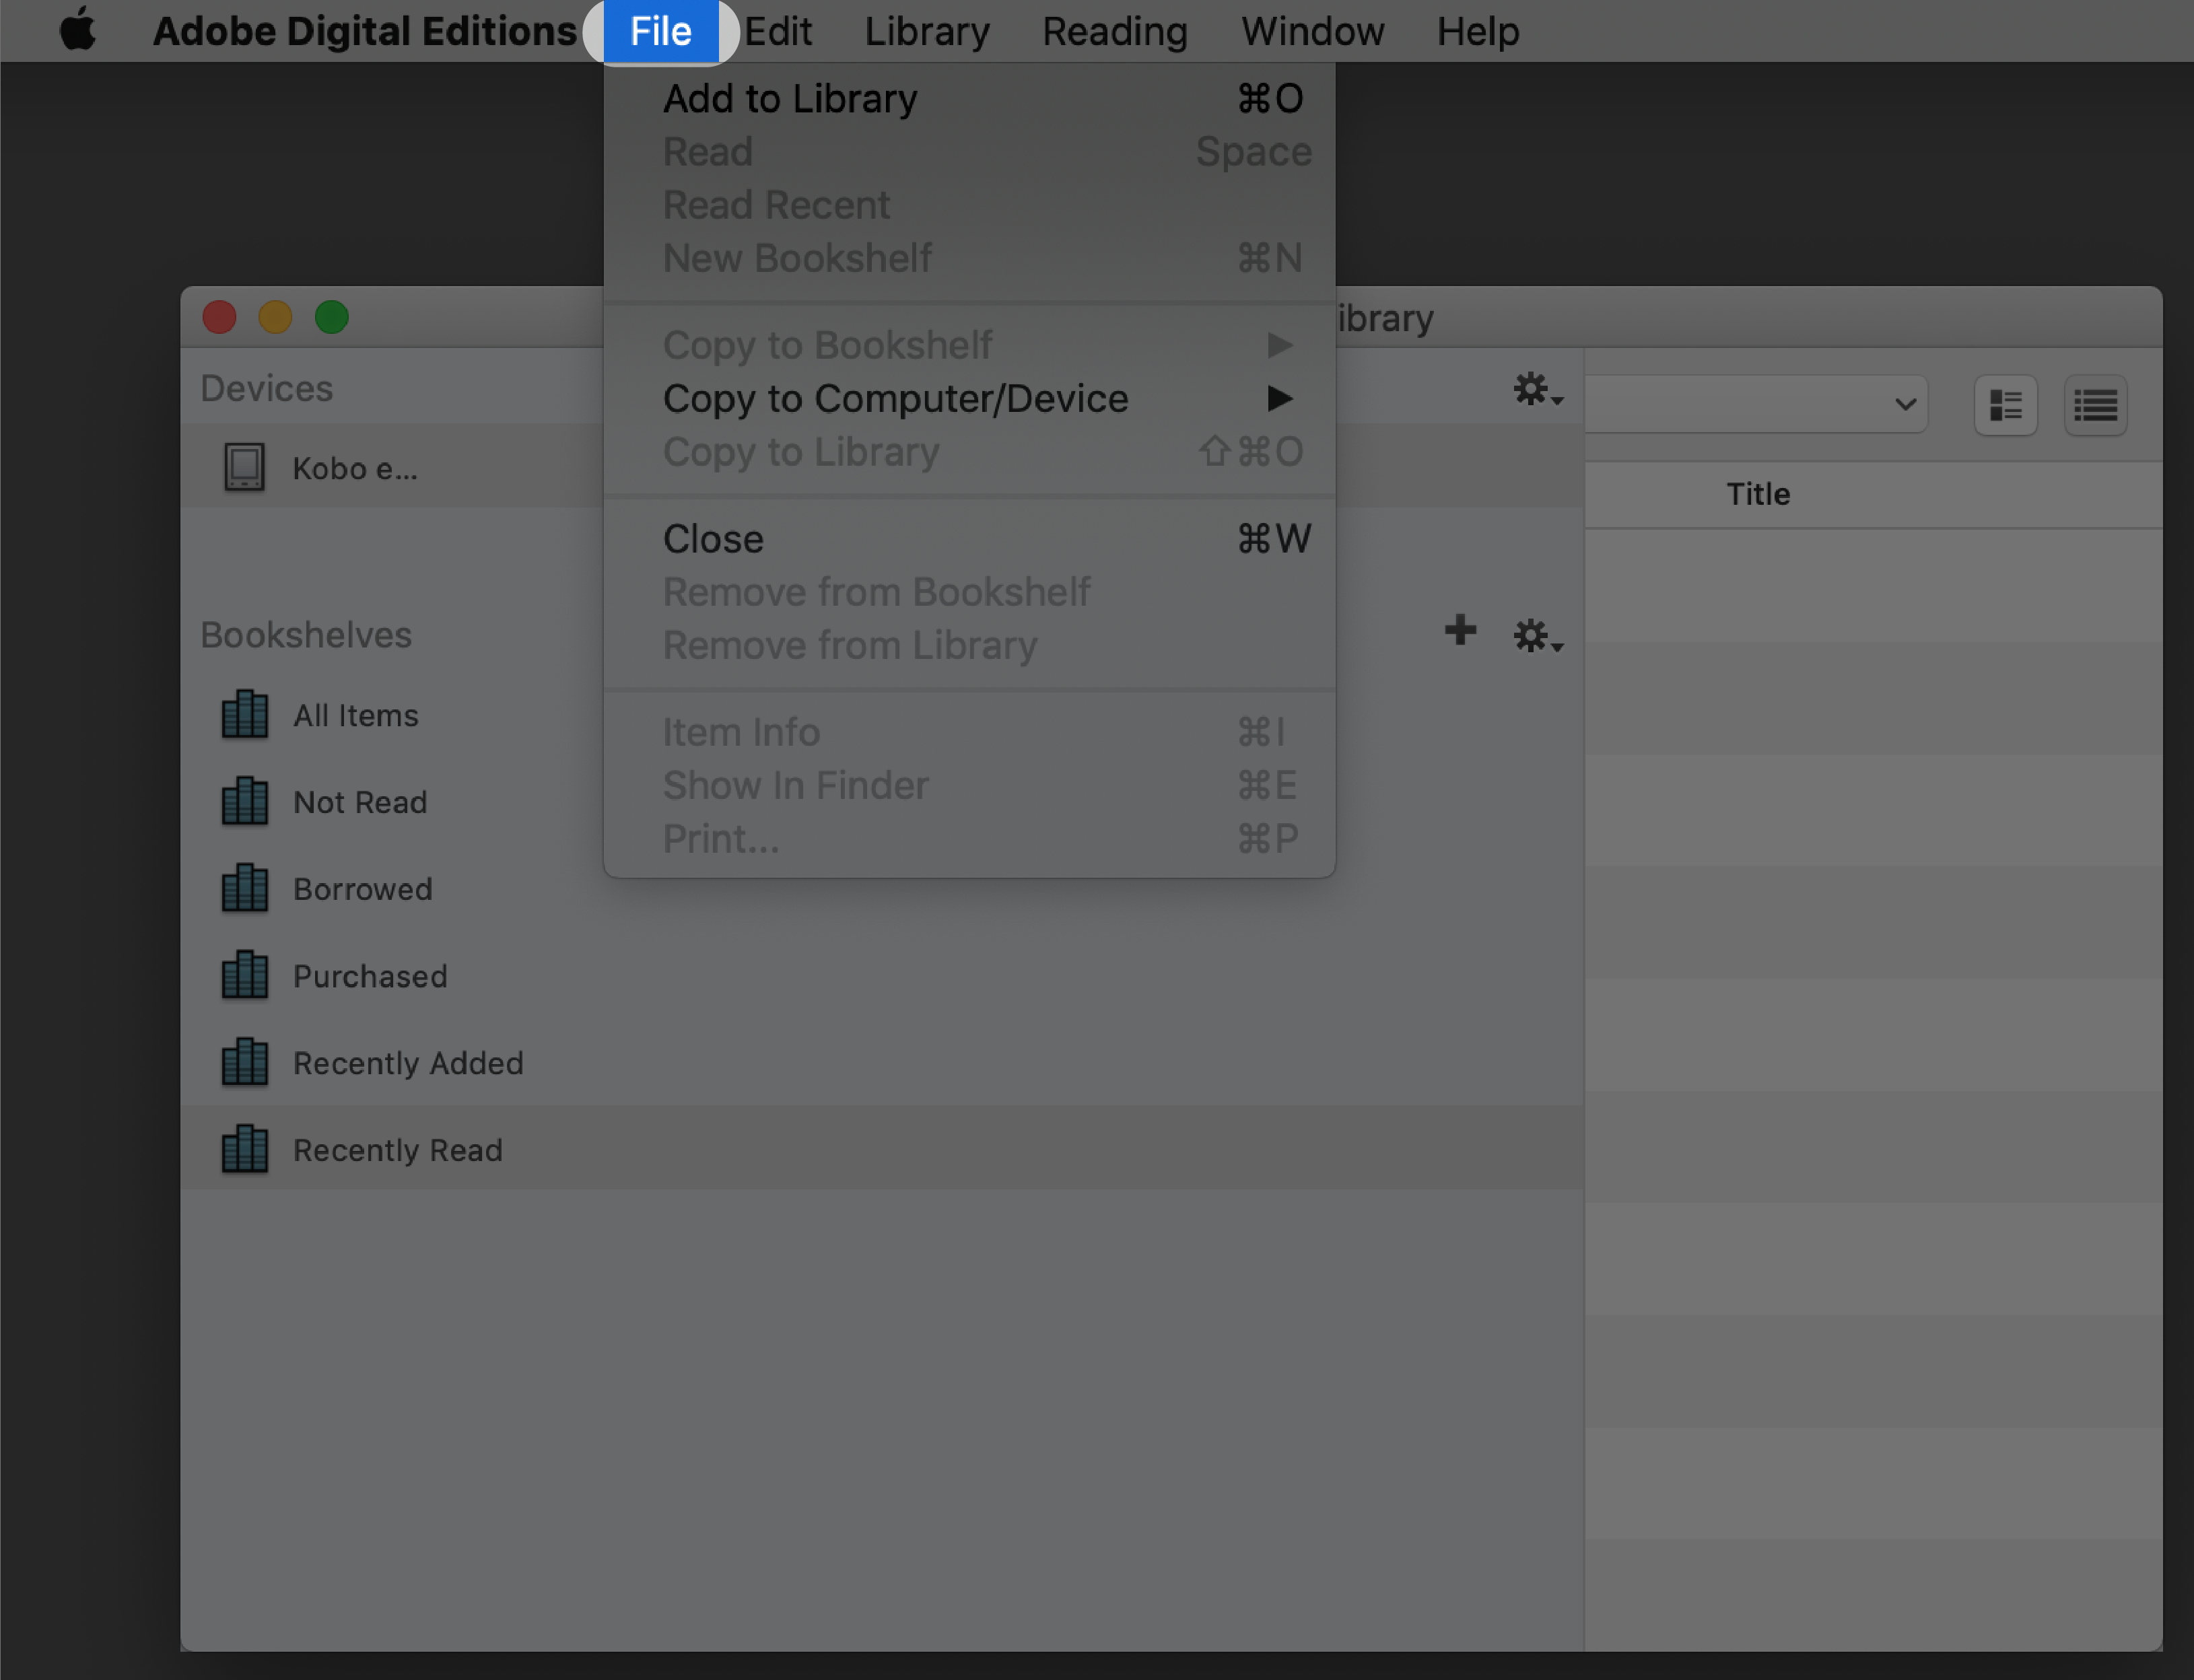Click the Recently Added bookshelf icon
The width and height of the screenshot is (2194, 1680).
[x=244, y=1062]
